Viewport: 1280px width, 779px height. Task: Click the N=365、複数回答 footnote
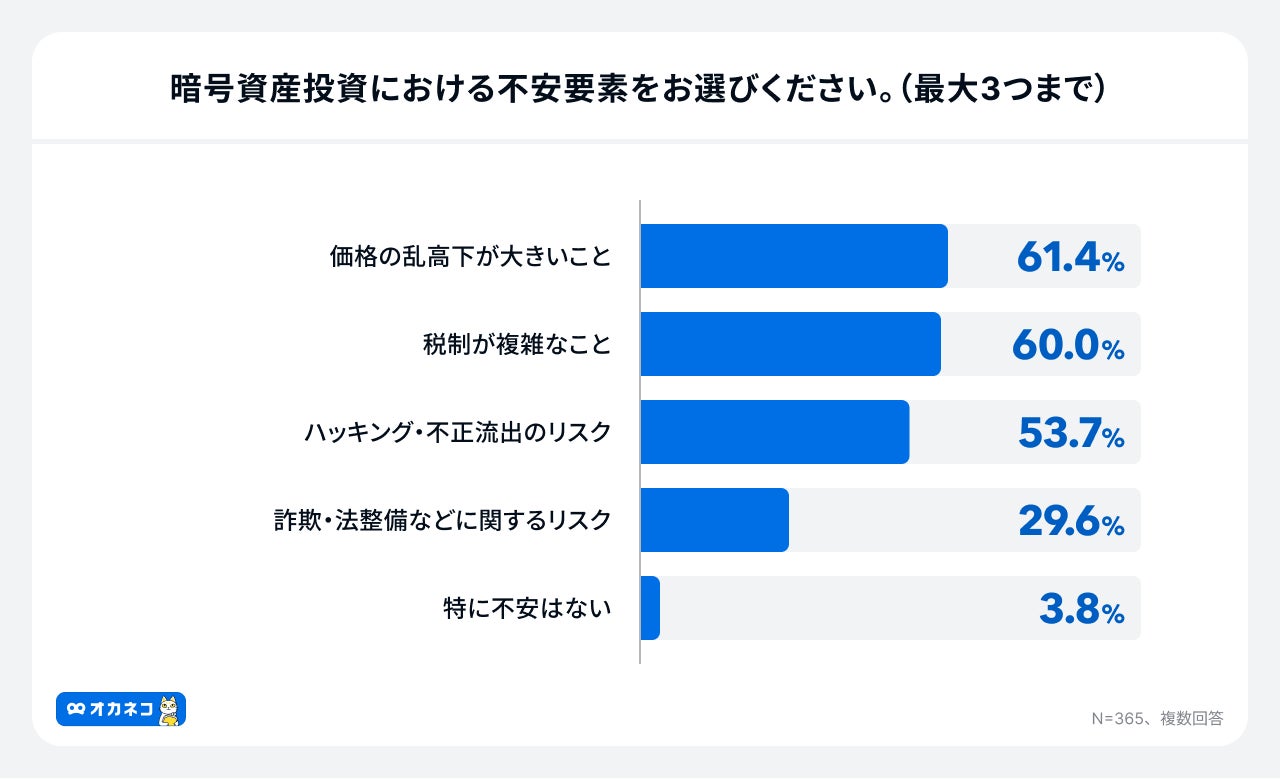(1156, 718)
